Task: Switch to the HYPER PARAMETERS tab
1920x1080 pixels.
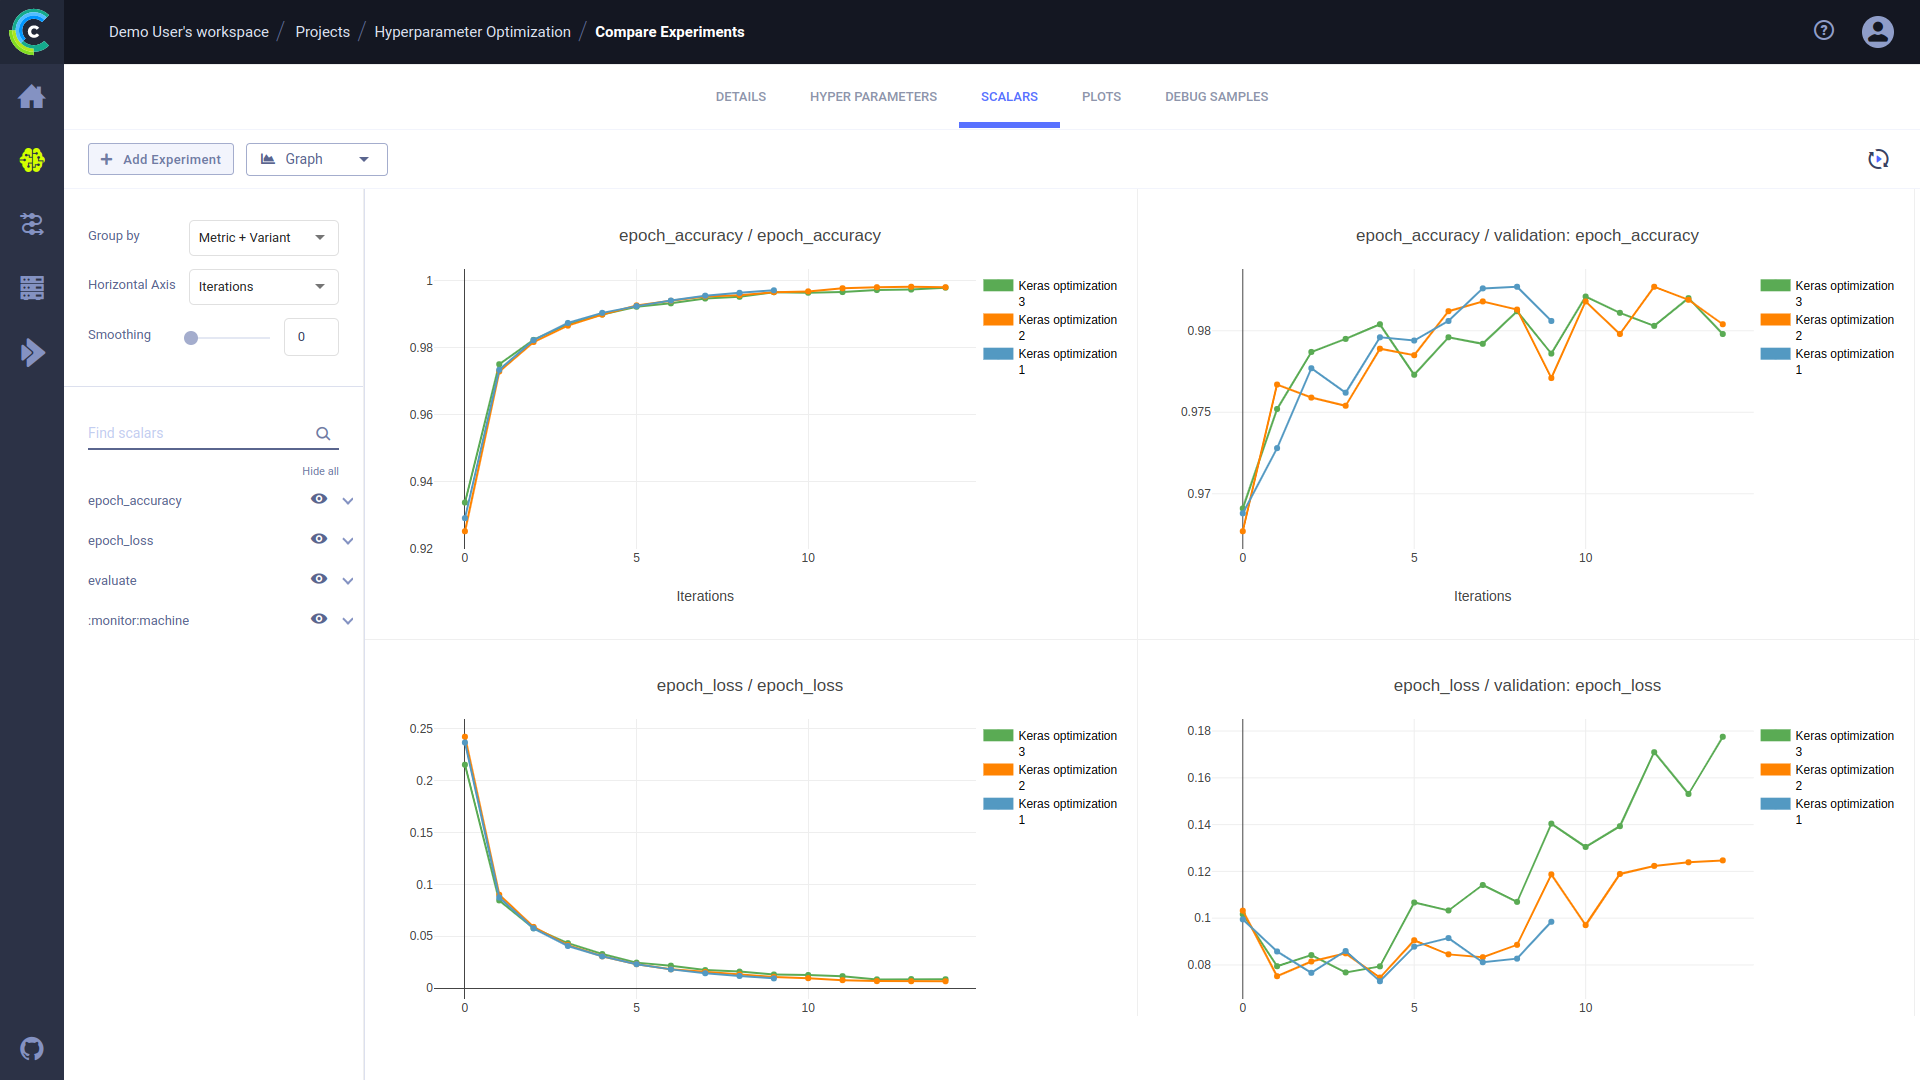Action: (873, 97)
